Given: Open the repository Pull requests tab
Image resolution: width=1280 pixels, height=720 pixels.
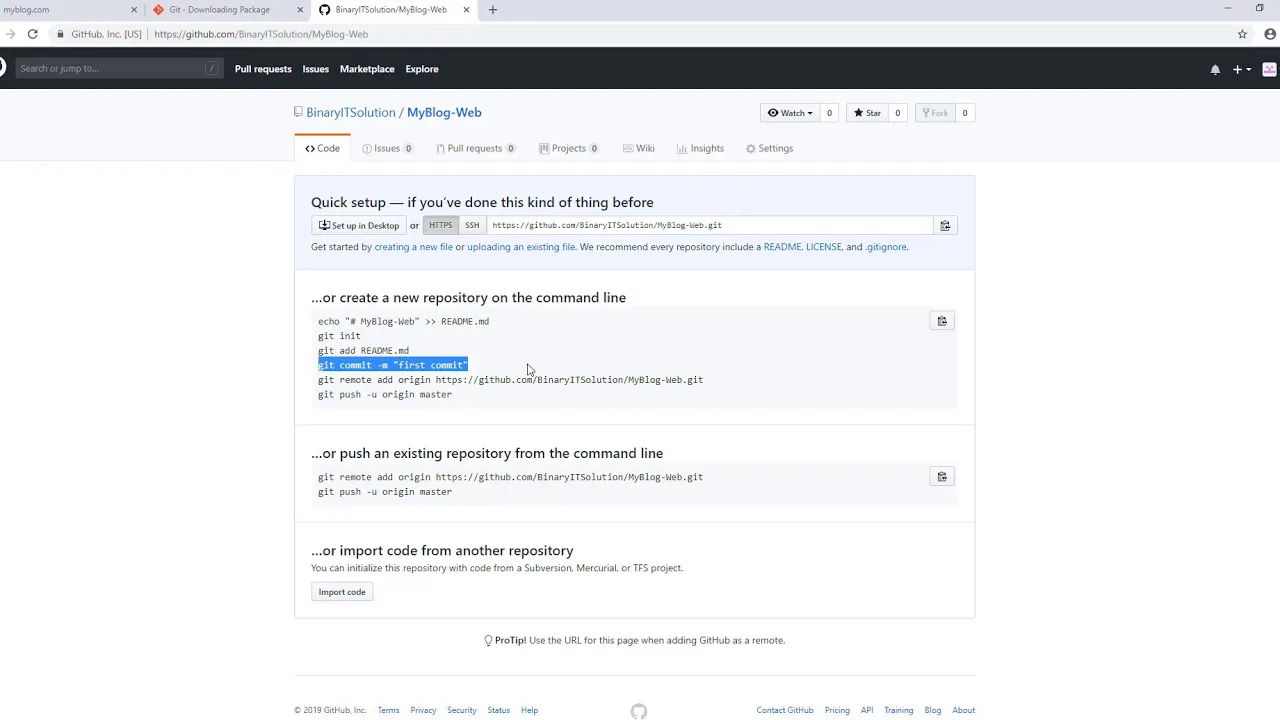Looking at the screenshot, I should point(475,148).
